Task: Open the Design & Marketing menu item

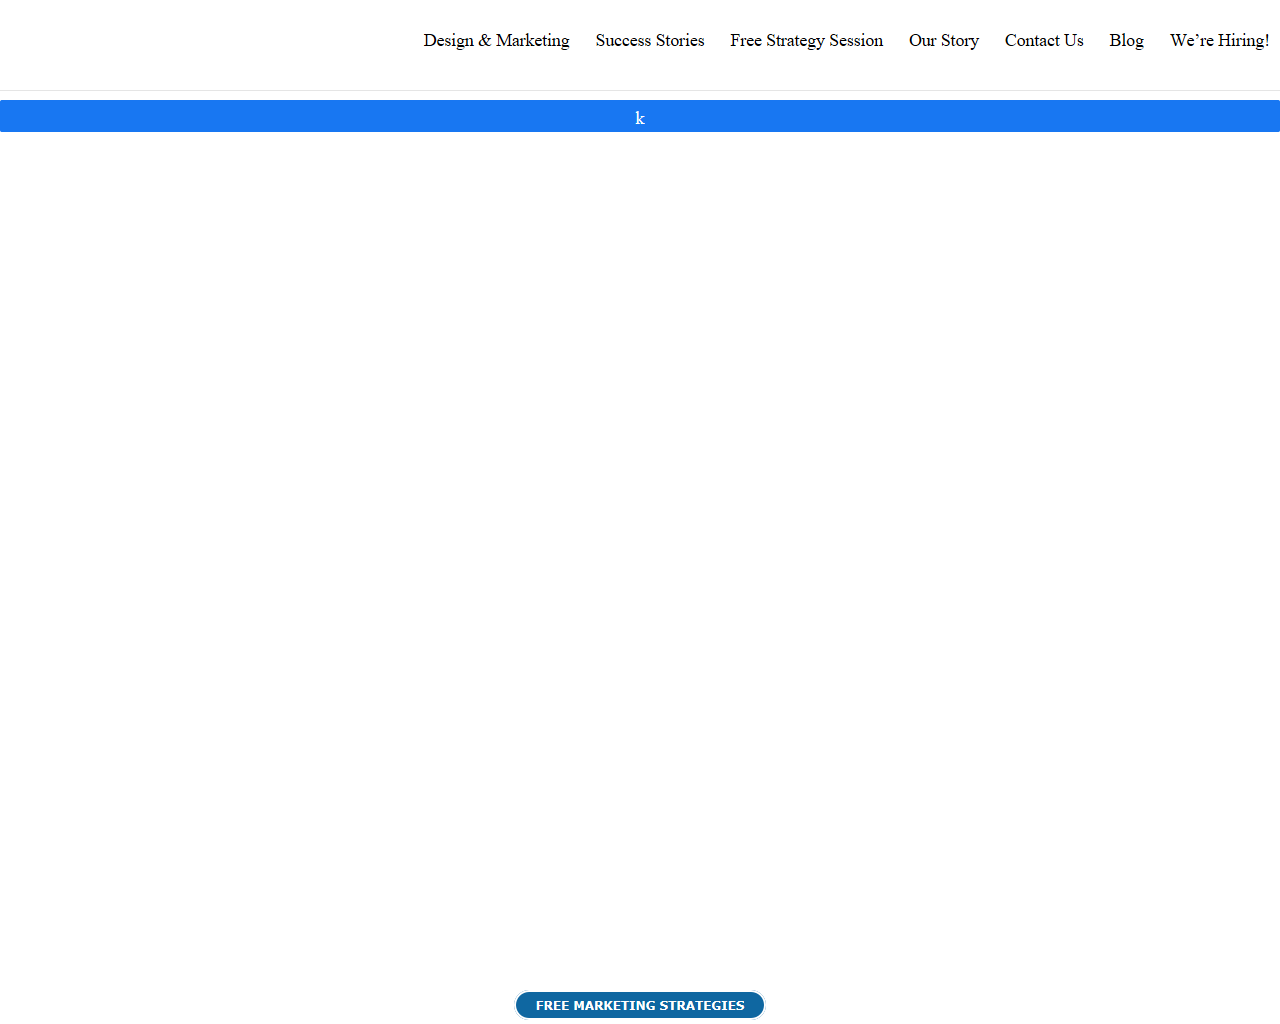Action: click(x=496, y=40)
